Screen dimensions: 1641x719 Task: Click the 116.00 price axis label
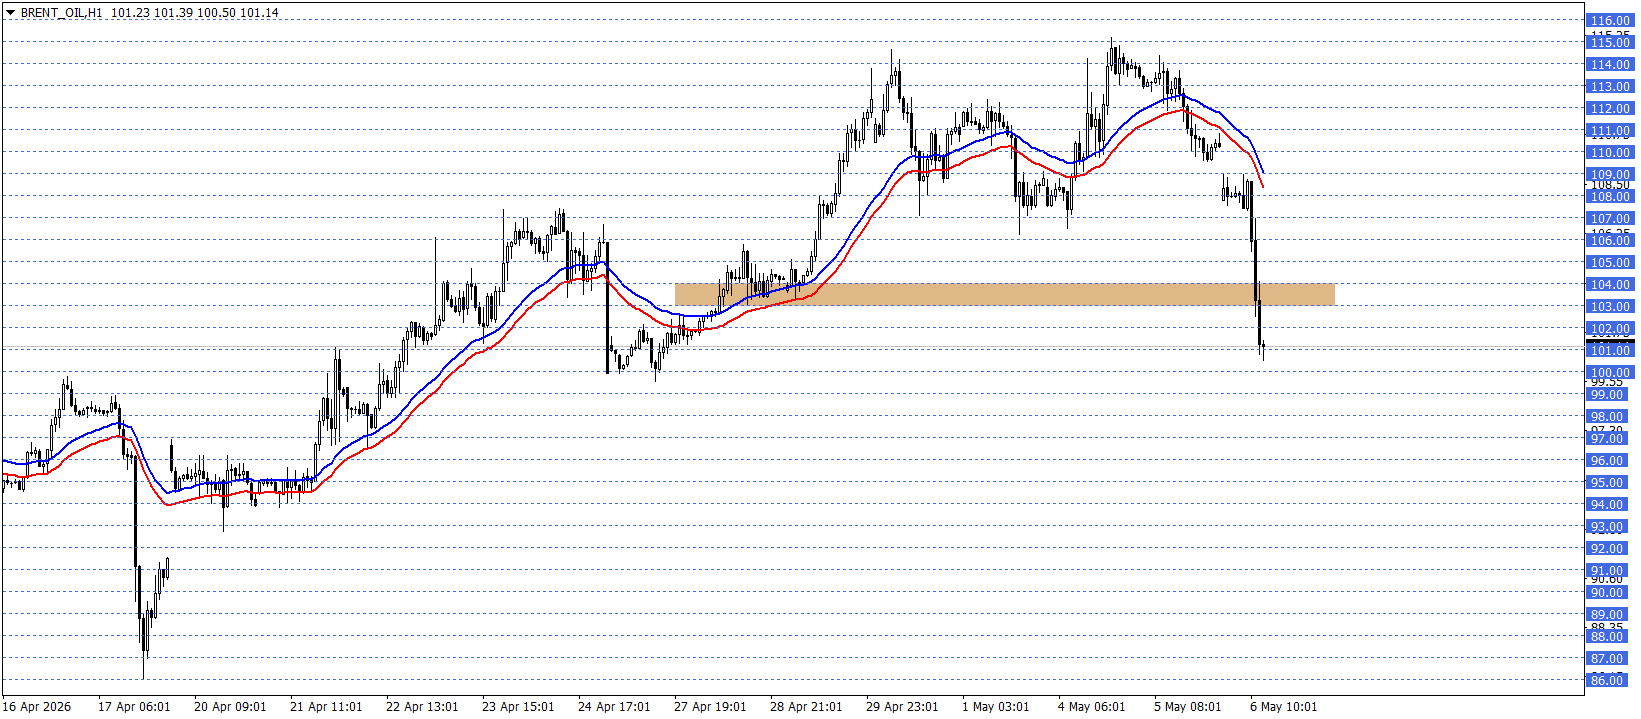click(x=1610, y=20)
